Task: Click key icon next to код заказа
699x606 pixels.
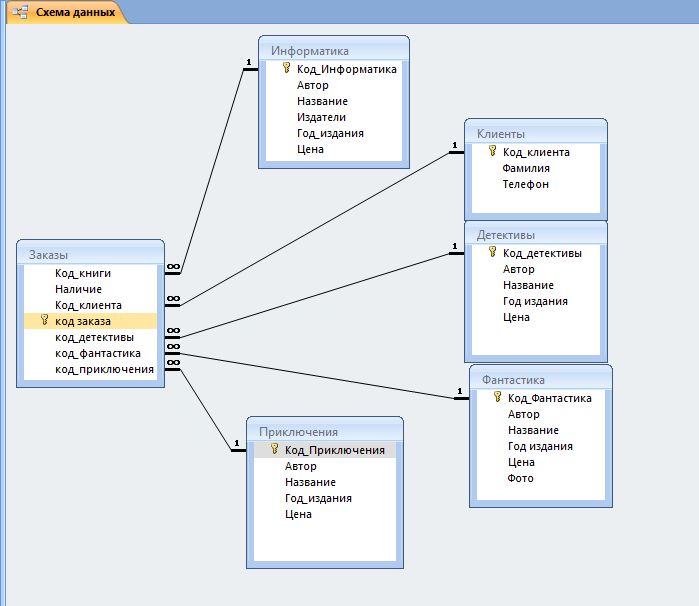Action: point(45,320)
